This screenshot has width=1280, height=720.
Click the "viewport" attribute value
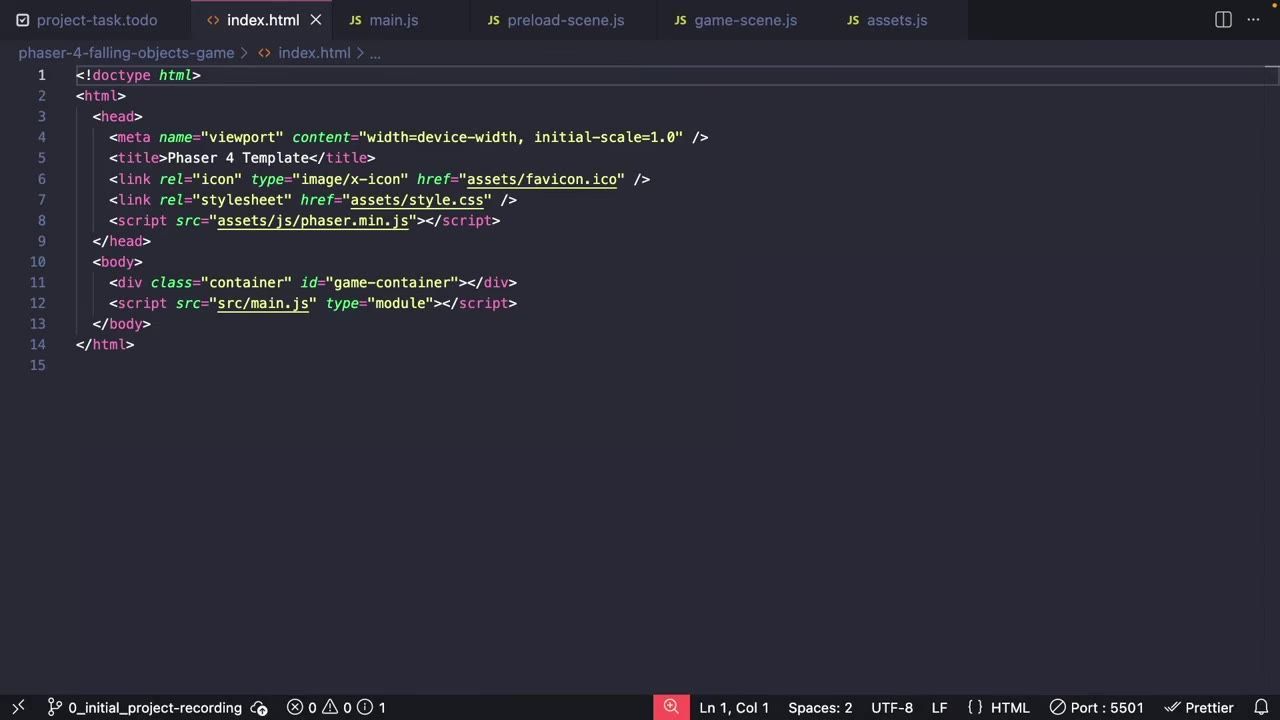coord(242,137)
